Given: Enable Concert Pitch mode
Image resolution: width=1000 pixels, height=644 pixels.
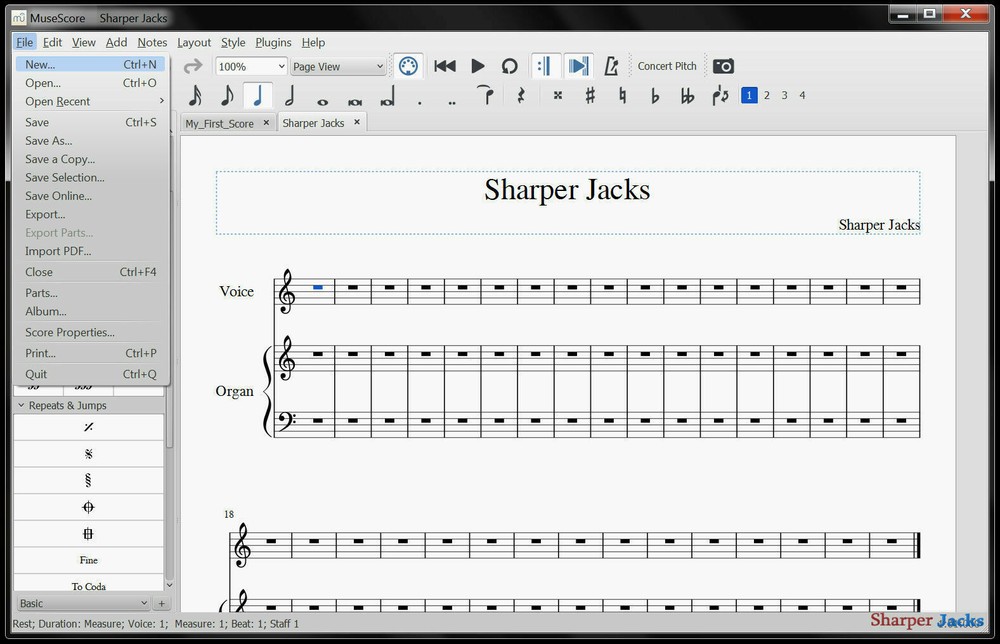Looking at the screenshot, I should [x=667, y=65].
